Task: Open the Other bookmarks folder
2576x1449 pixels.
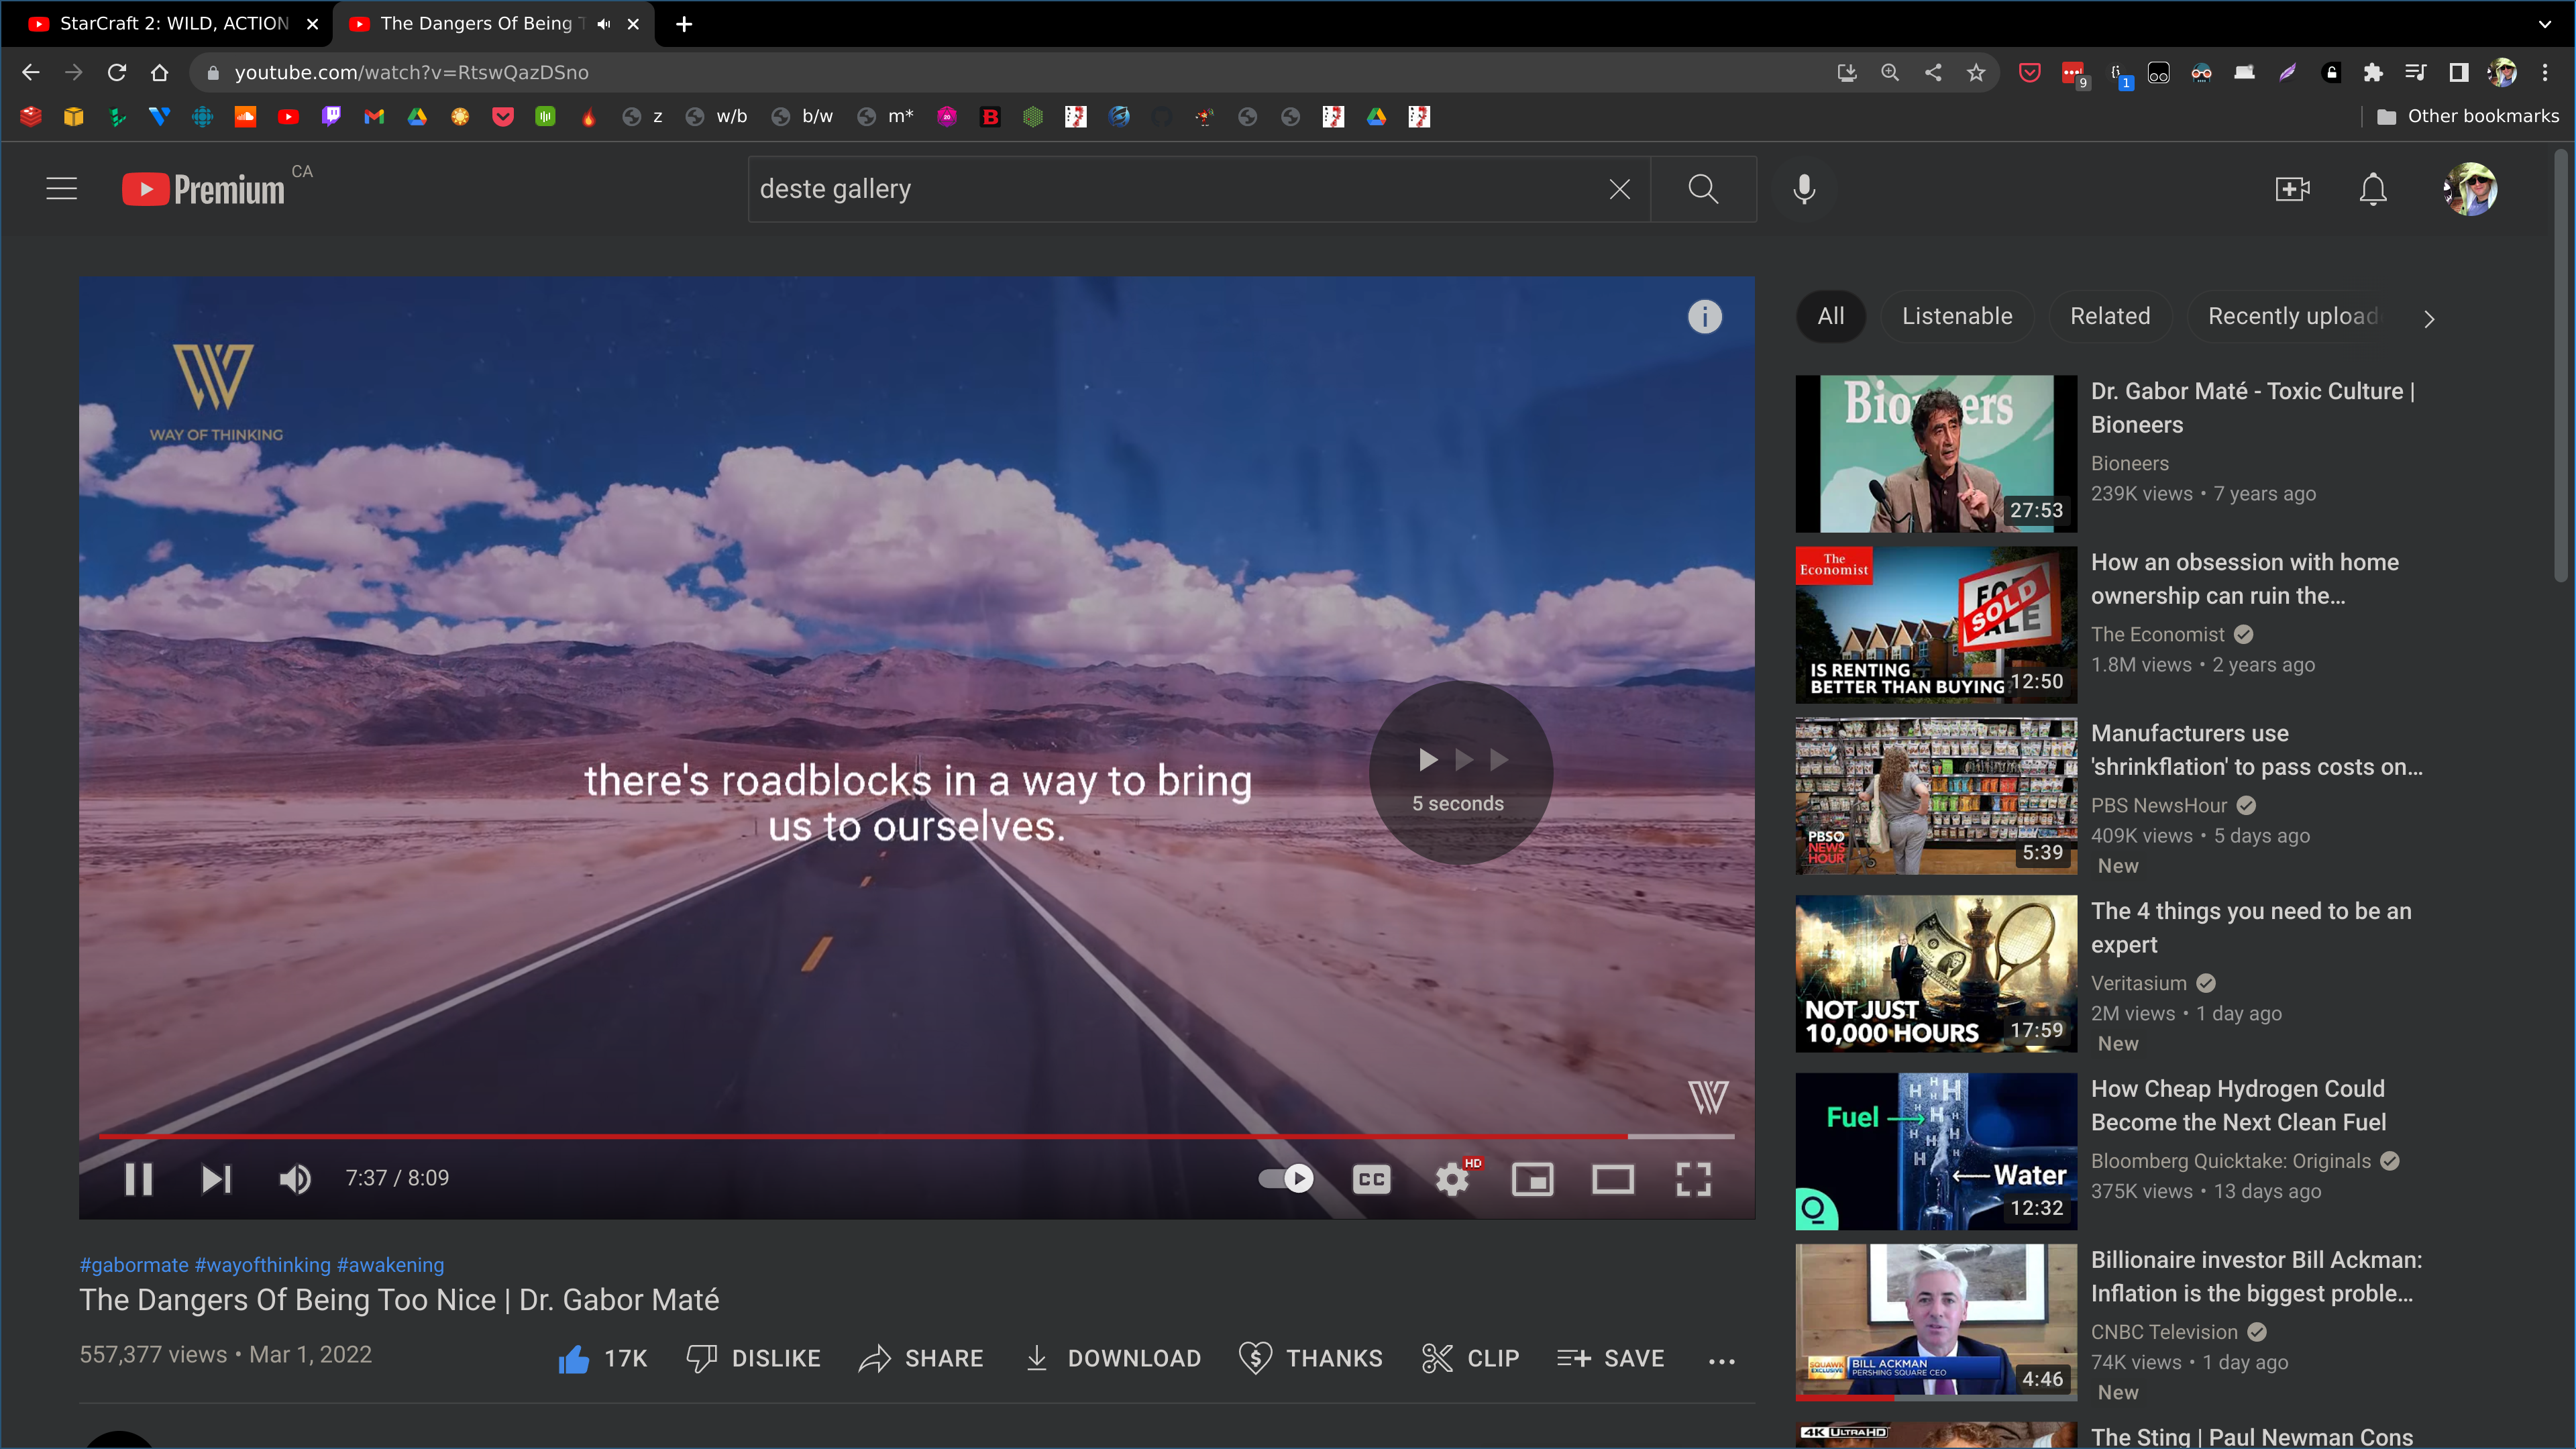Action: pos(2467,116)
